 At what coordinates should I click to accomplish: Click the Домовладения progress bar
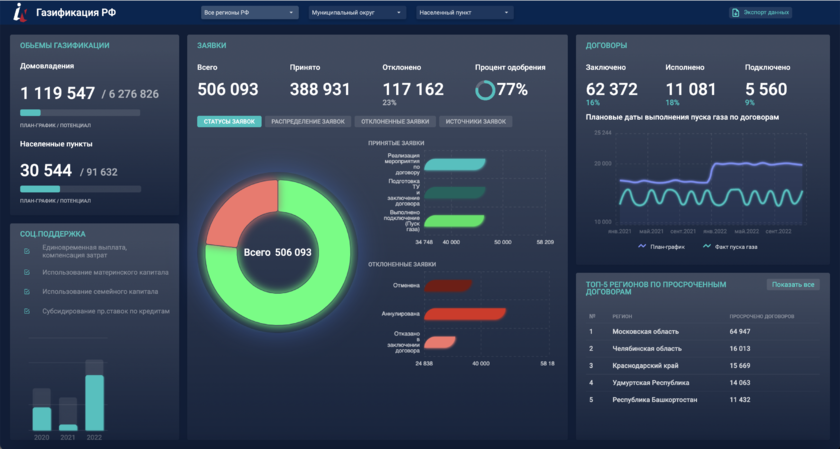tap(80, 113)
